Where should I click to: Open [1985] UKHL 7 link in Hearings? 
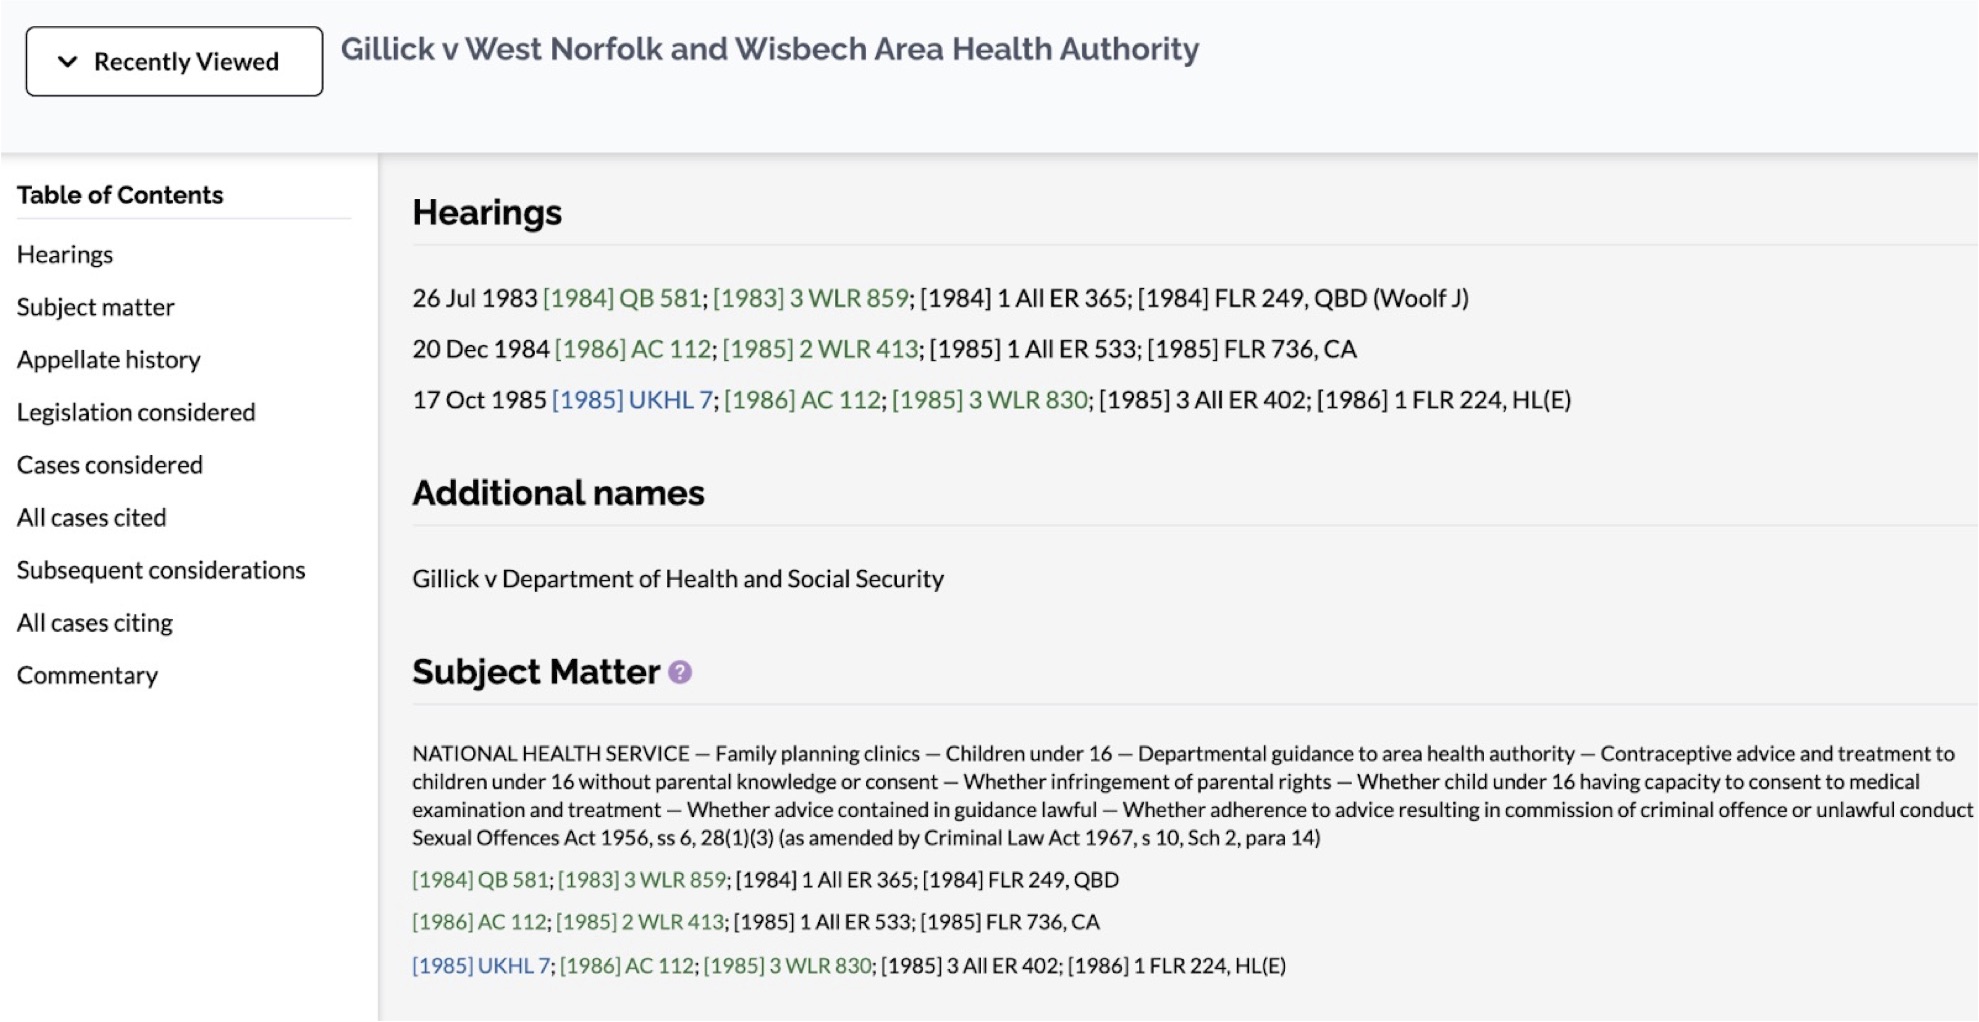632,400
